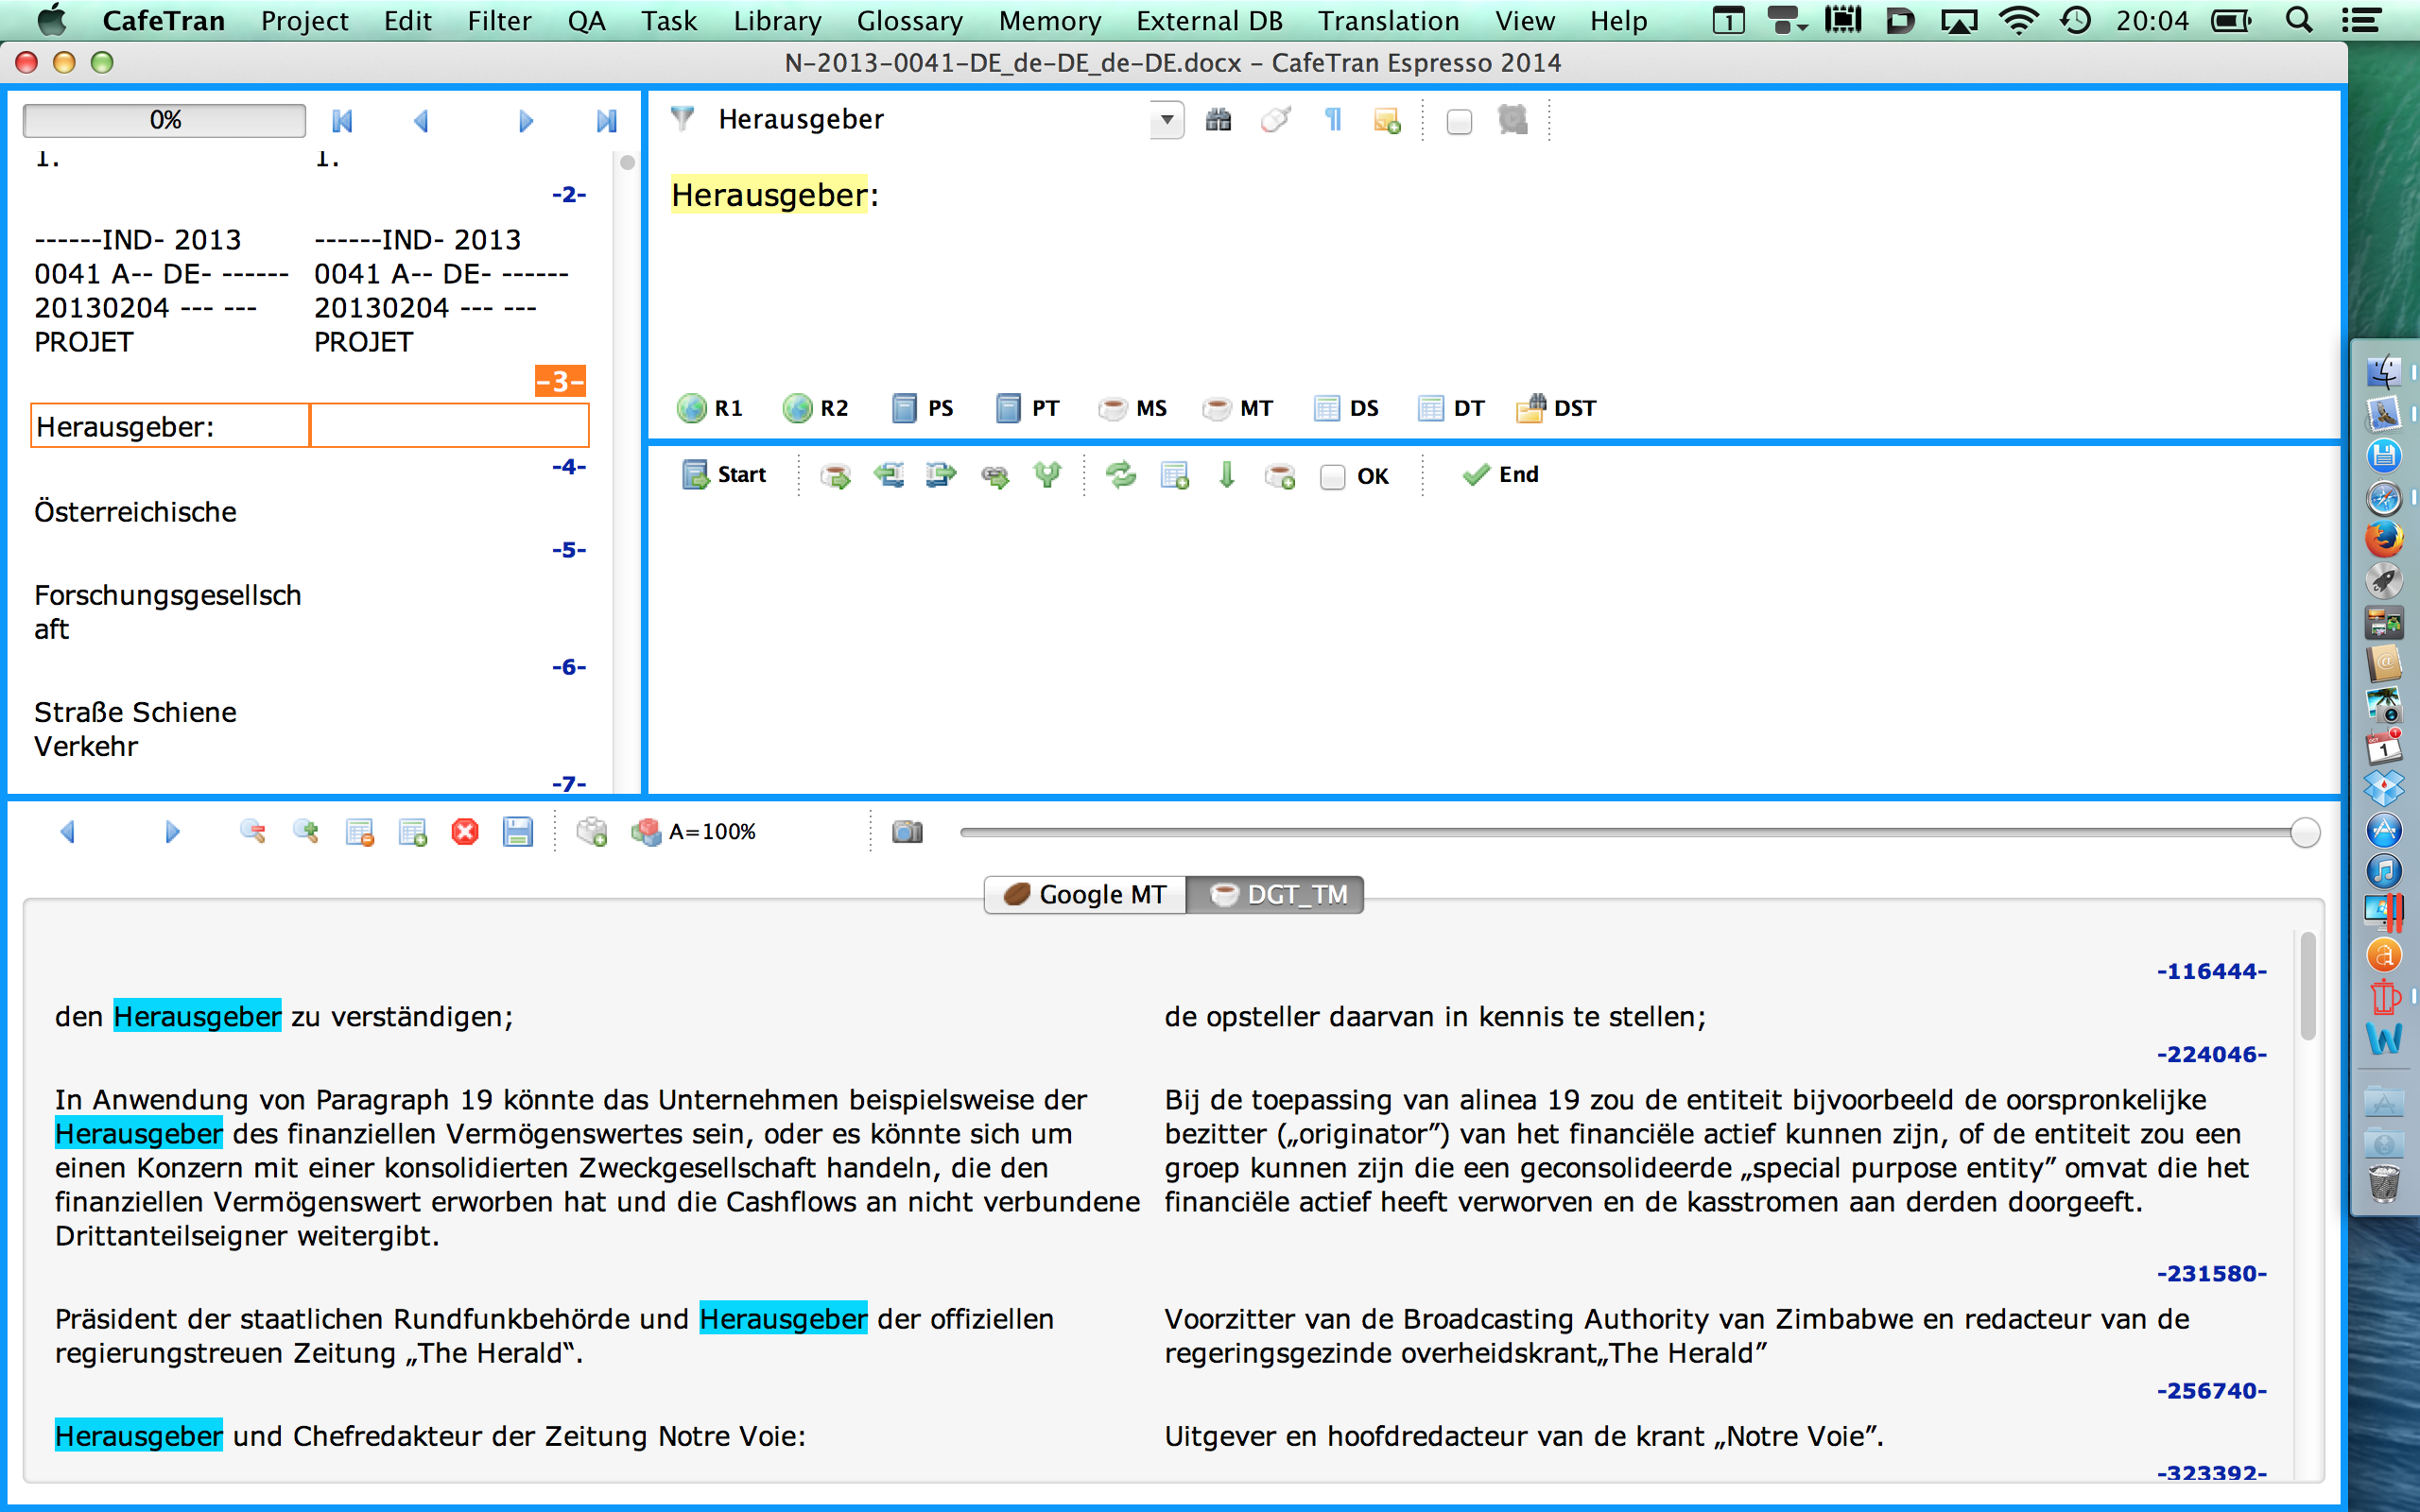This screenshot has width=2420, height=1512.
Task: Click the floppy disk save icon
Action: coord(518,832)
